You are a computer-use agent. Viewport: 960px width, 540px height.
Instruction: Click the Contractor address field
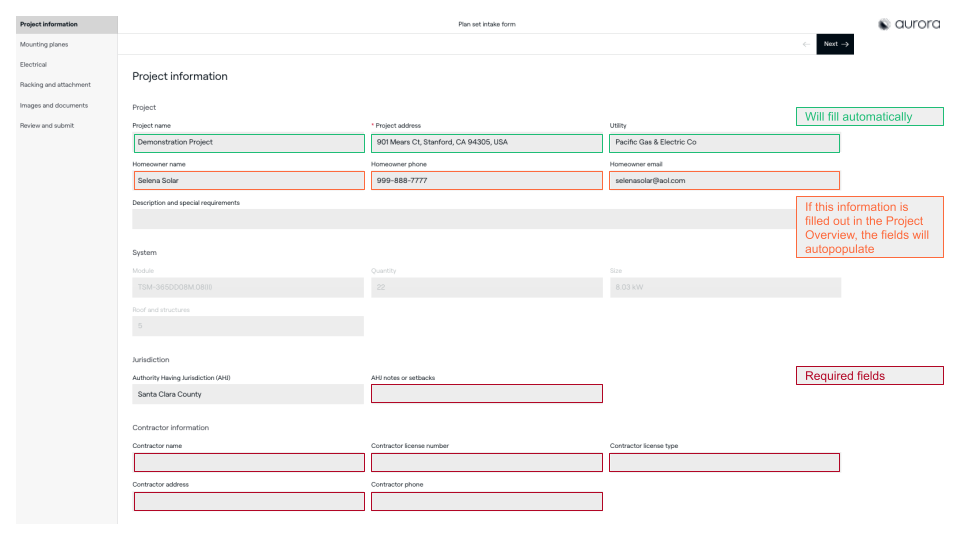(x=248, y=501)
